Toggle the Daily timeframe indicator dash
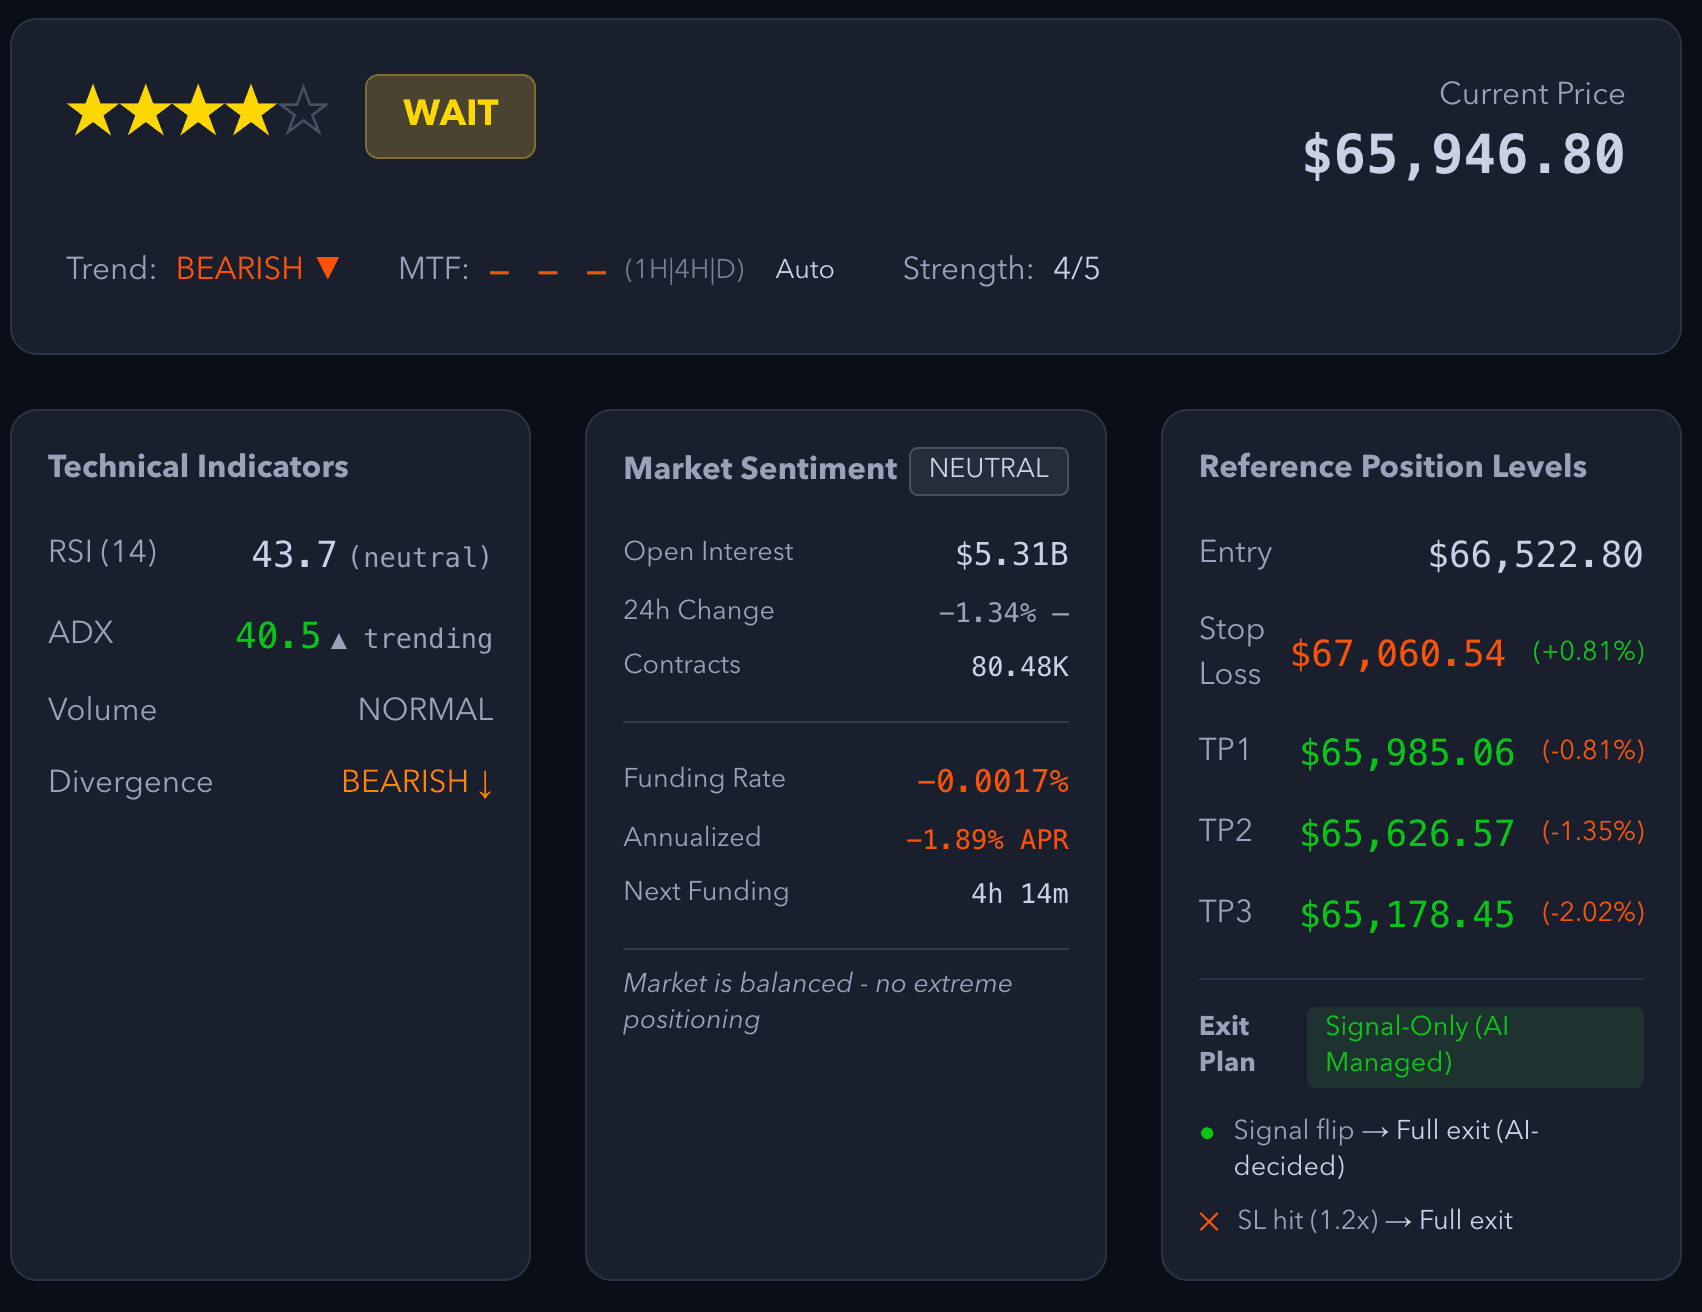Screen dimensions: 1702x1312 click(594, 270)
